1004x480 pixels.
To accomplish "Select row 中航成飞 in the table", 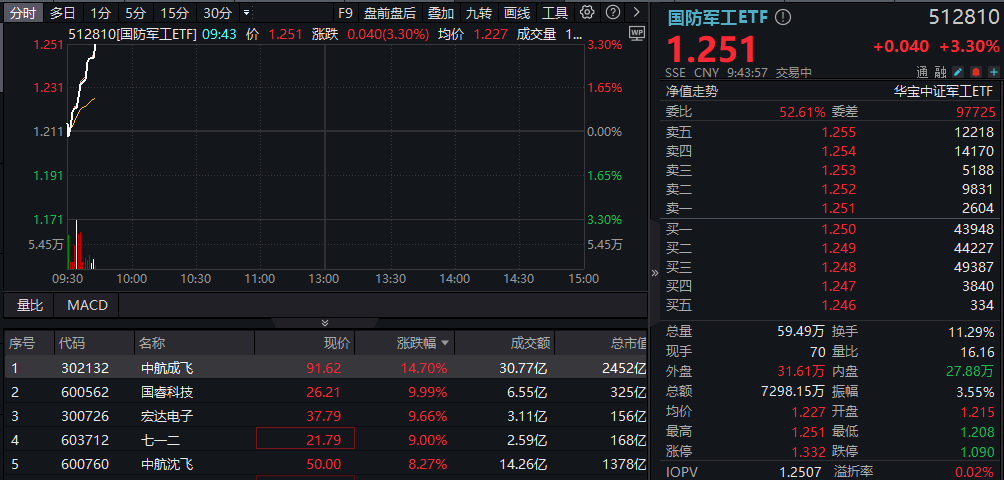I will [325, 368].
